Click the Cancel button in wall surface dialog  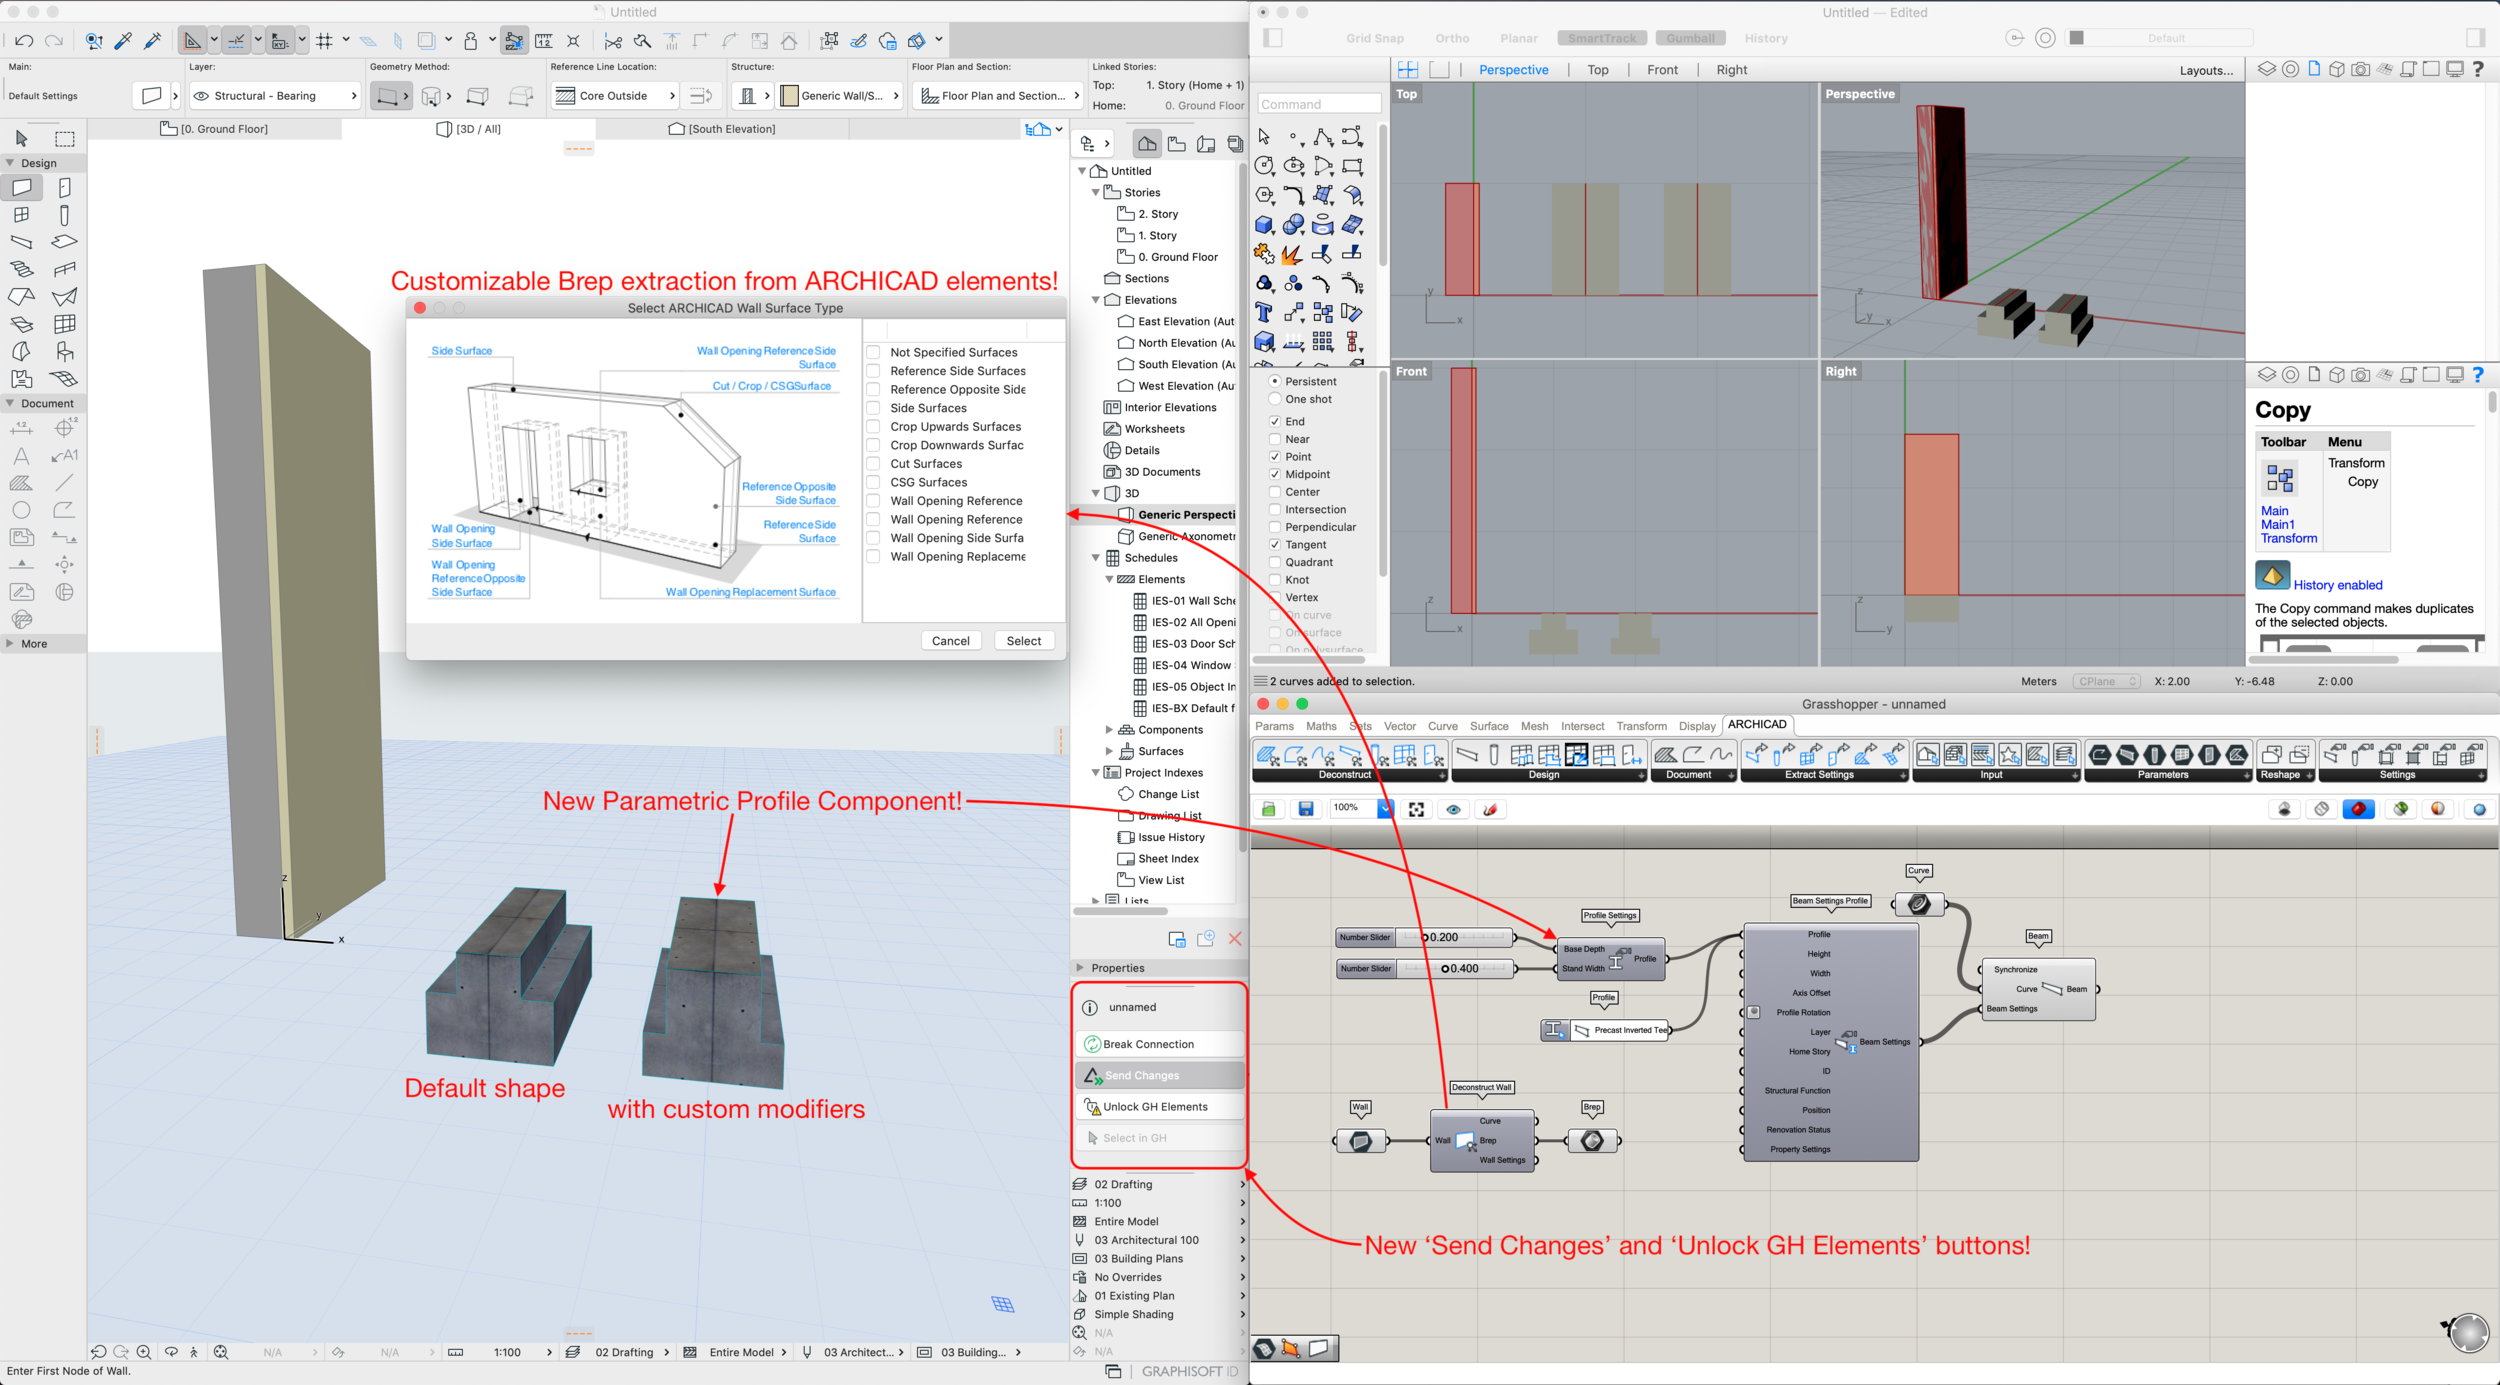(x=950, y=641)
